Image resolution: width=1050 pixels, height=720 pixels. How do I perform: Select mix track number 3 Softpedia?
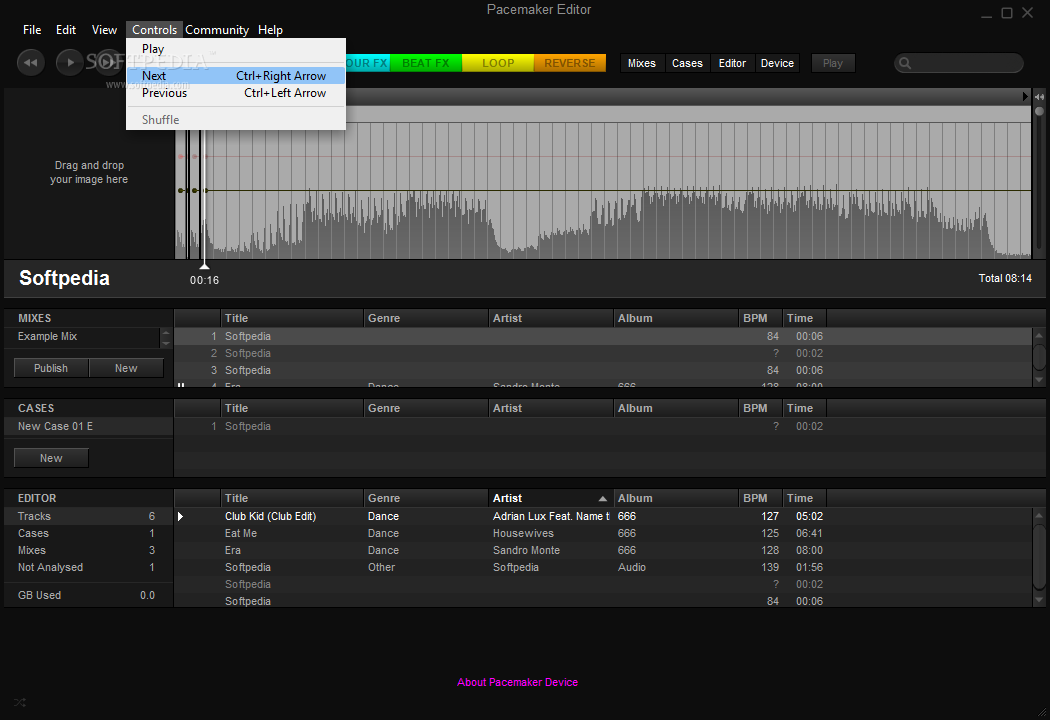pyautogui.click(x=603, y=370)
